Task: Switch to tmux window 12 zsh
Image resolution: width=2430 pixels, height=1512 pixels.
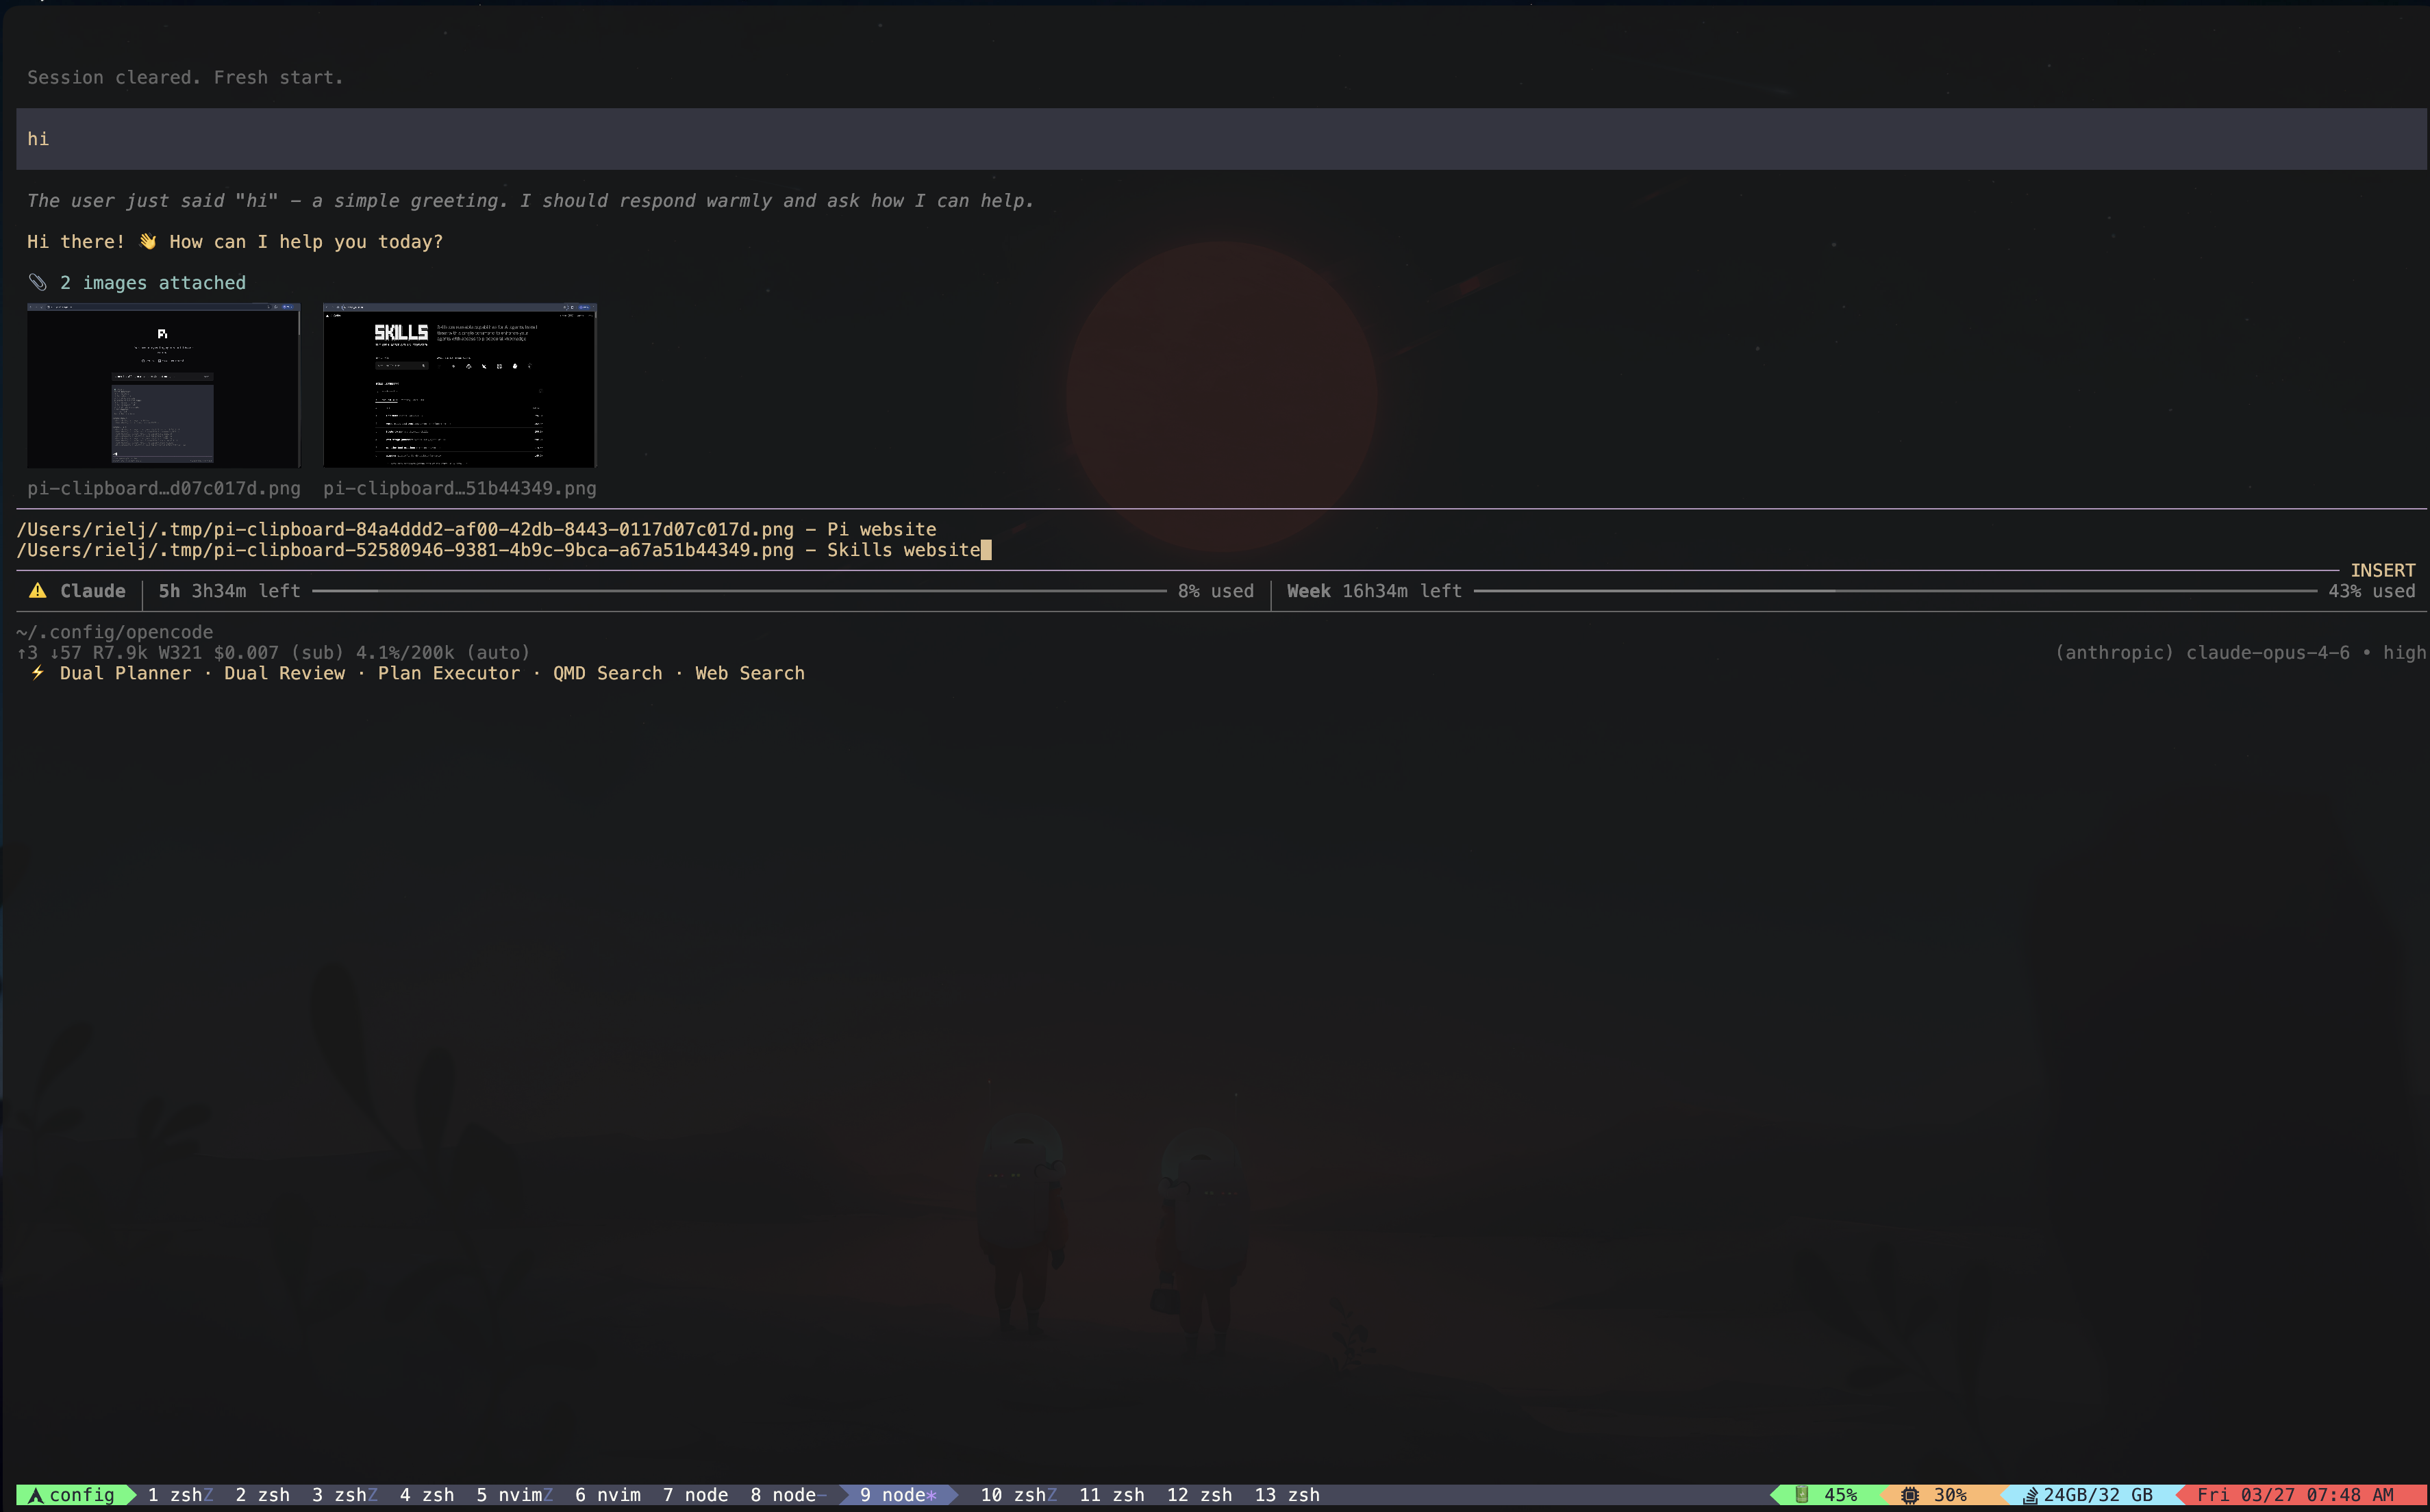Action: [x=1199, y=1494]
